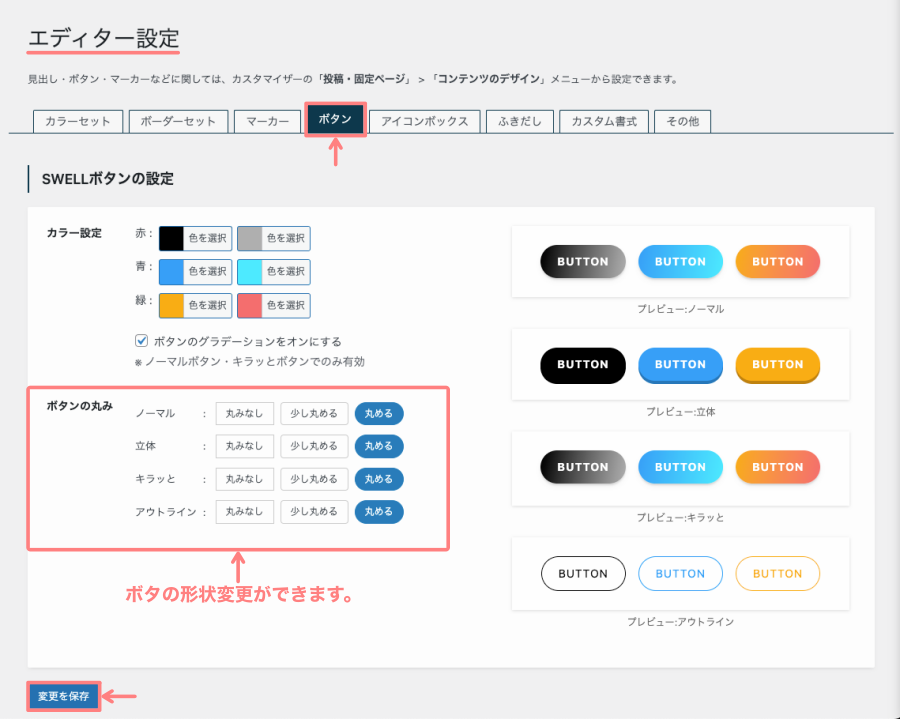This screenshot has width=900, height=719.
Task: Switch to the カラーセット tab
Action: [x=78, y=121]
